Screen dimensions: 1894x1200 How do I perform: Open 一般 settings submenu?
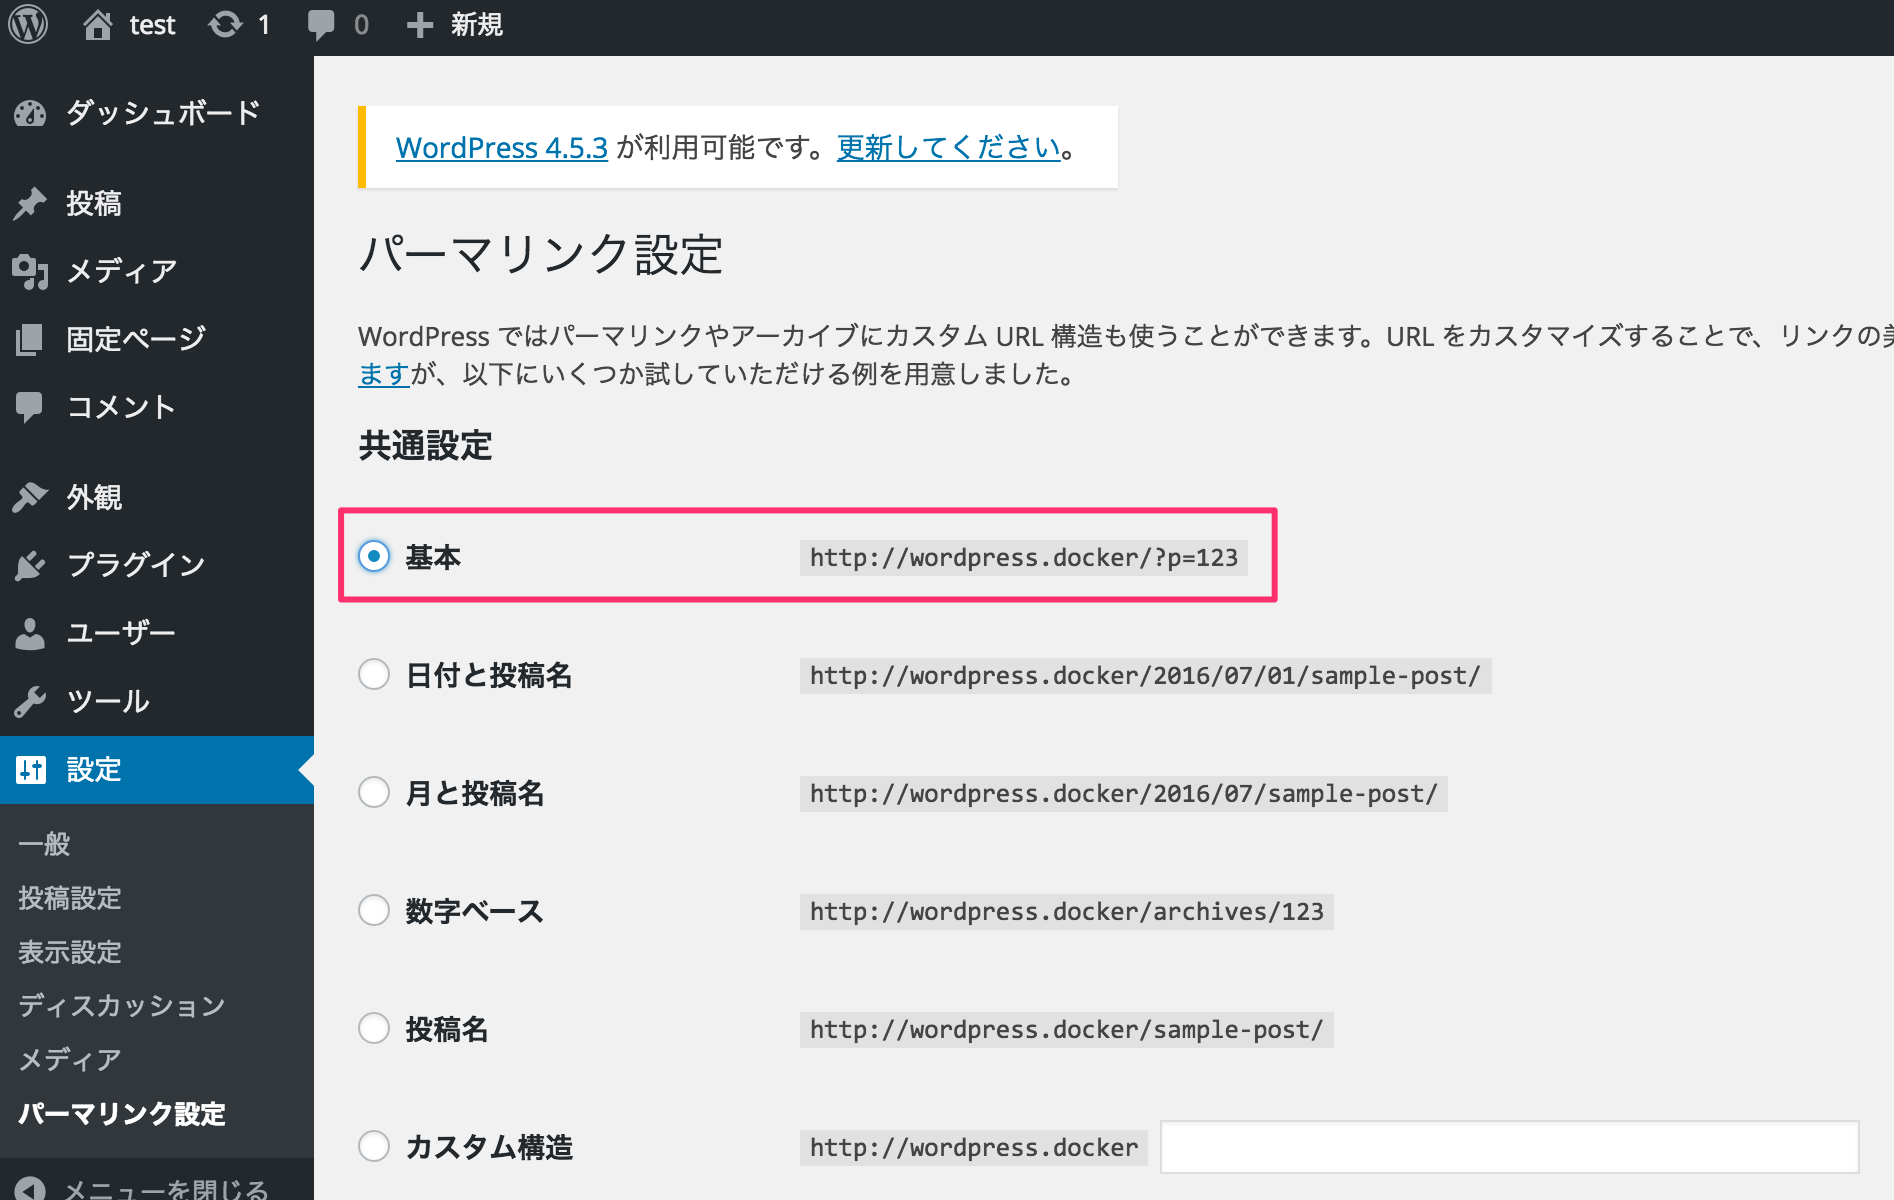tap(44, 844)
